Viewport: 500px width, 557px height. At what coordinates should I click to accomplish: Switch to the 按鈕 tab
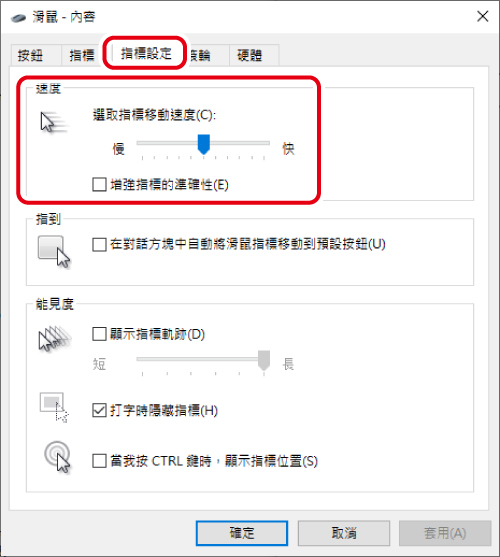tap(31, 55)
